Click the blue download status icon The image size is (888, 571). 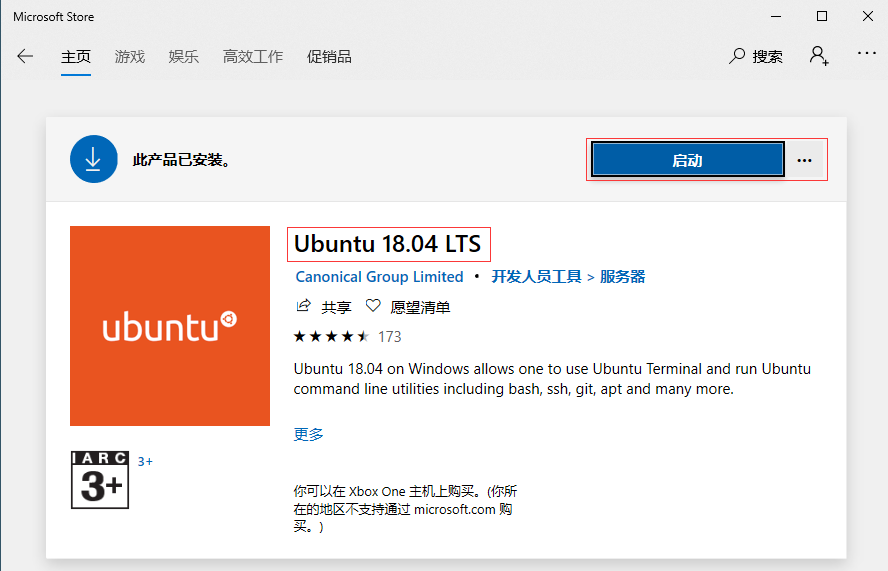(93, 159)
